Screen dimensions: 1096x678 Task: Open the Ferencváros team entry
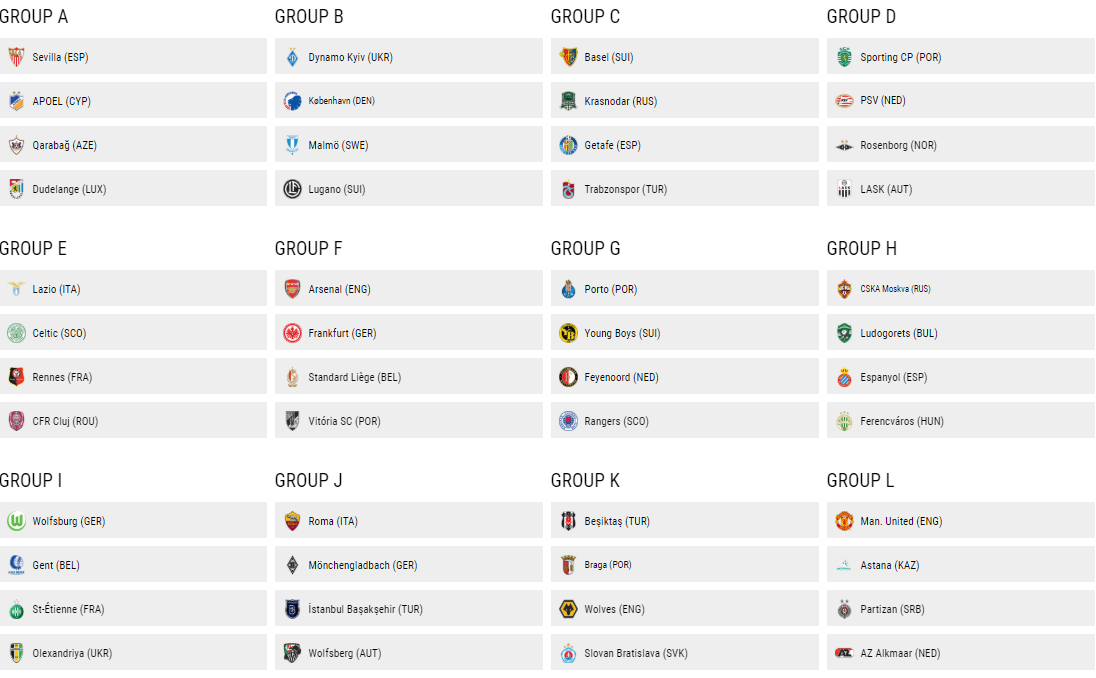tap(960, 421)
